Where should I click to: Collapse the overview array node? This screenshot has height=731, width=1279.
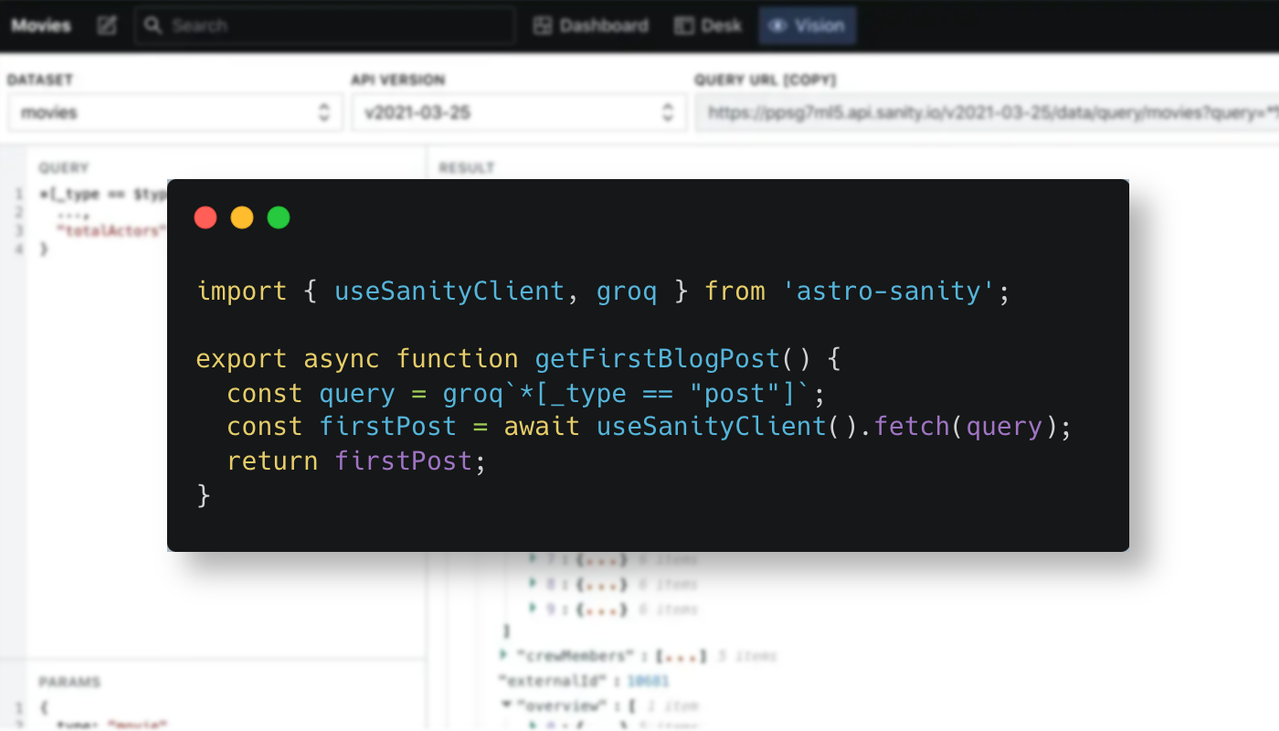click(506, 706)
